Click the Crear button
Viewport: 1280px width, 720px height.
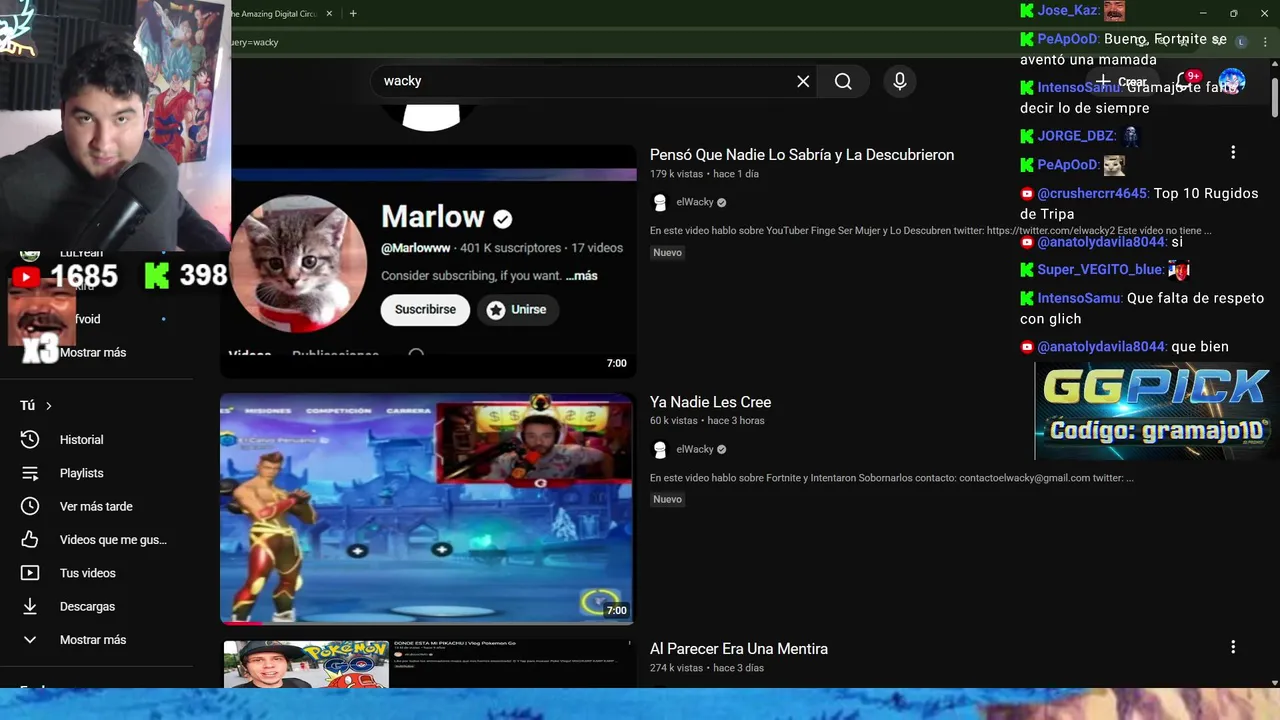[x=1121, y=82]
